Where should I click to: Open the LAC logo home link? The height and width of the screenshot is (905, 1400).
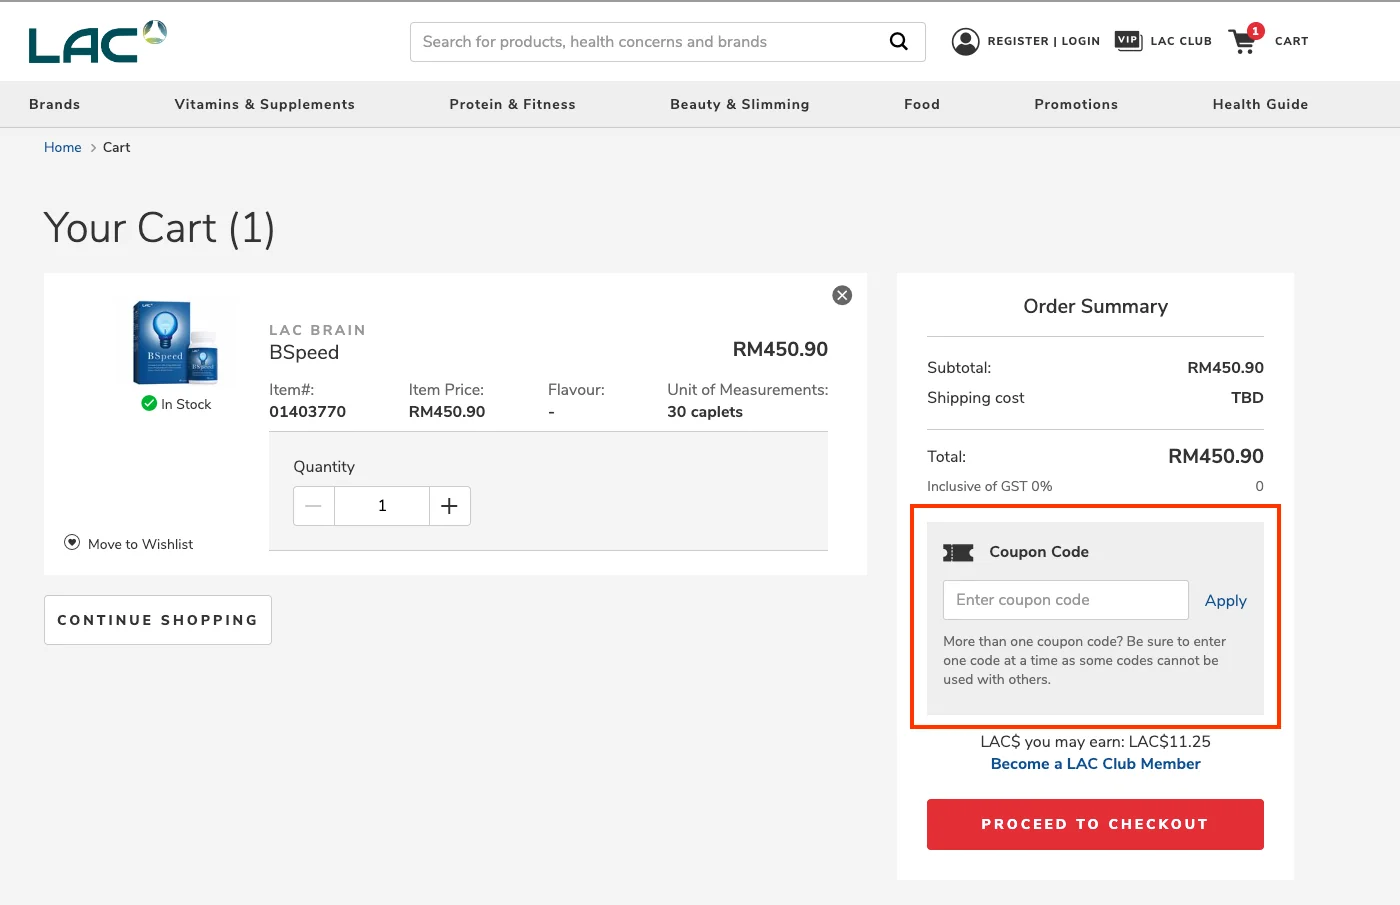(x=97, y=42)
